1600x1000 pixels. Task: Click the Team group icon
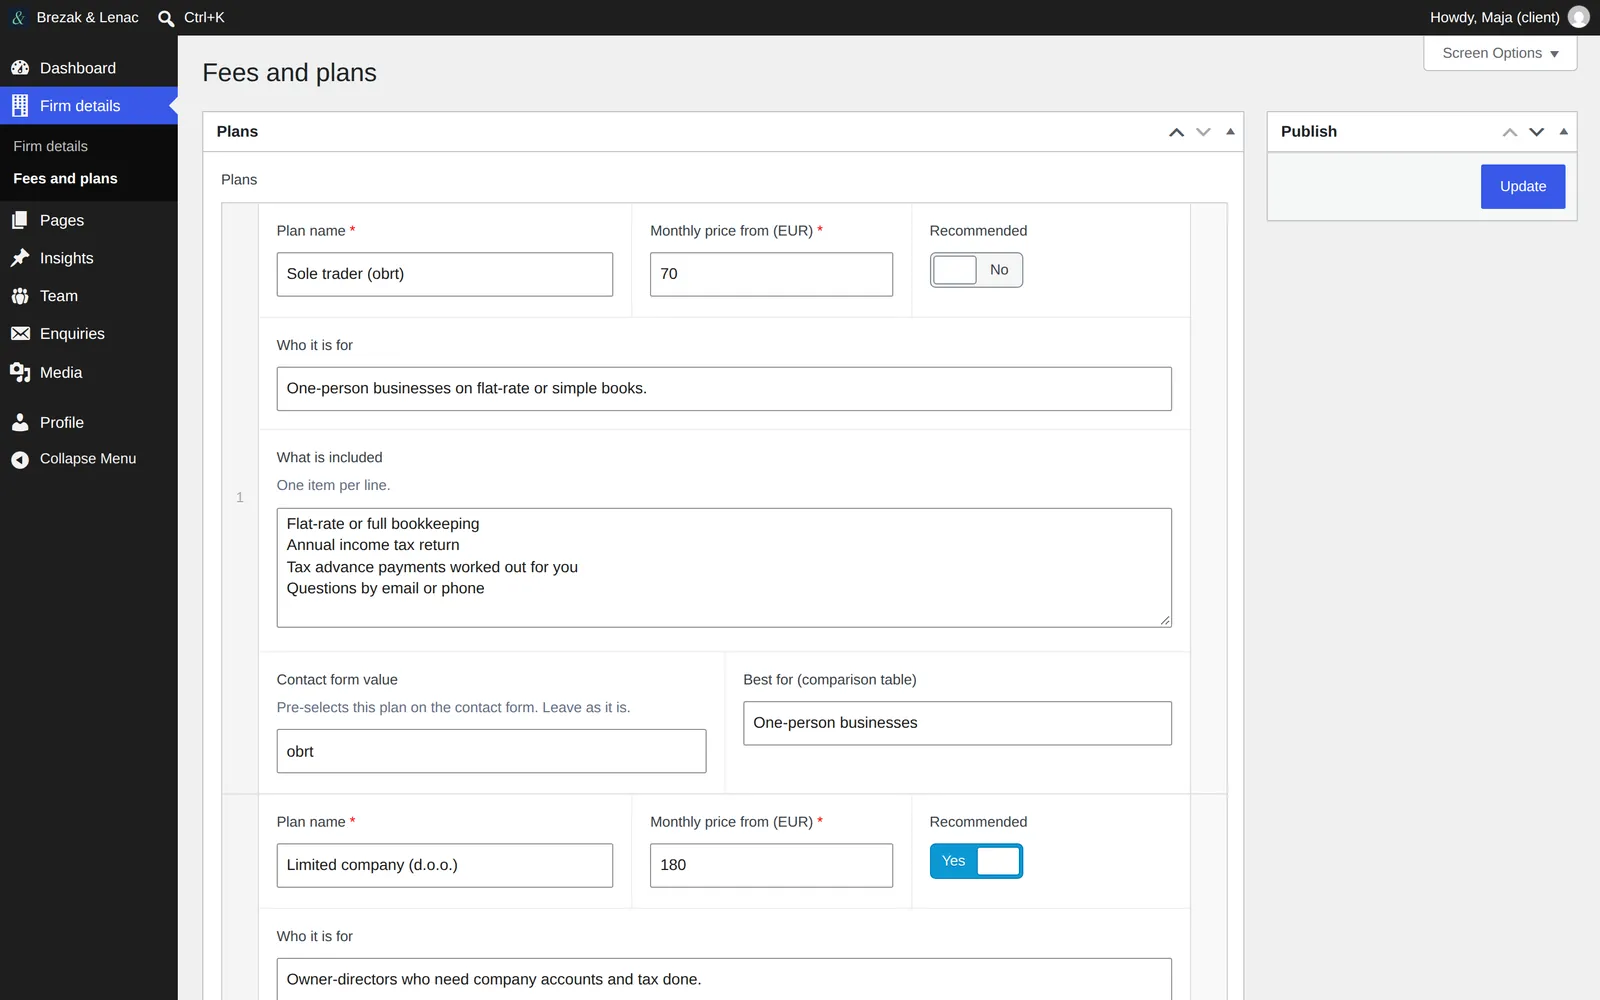pos(20,296)
